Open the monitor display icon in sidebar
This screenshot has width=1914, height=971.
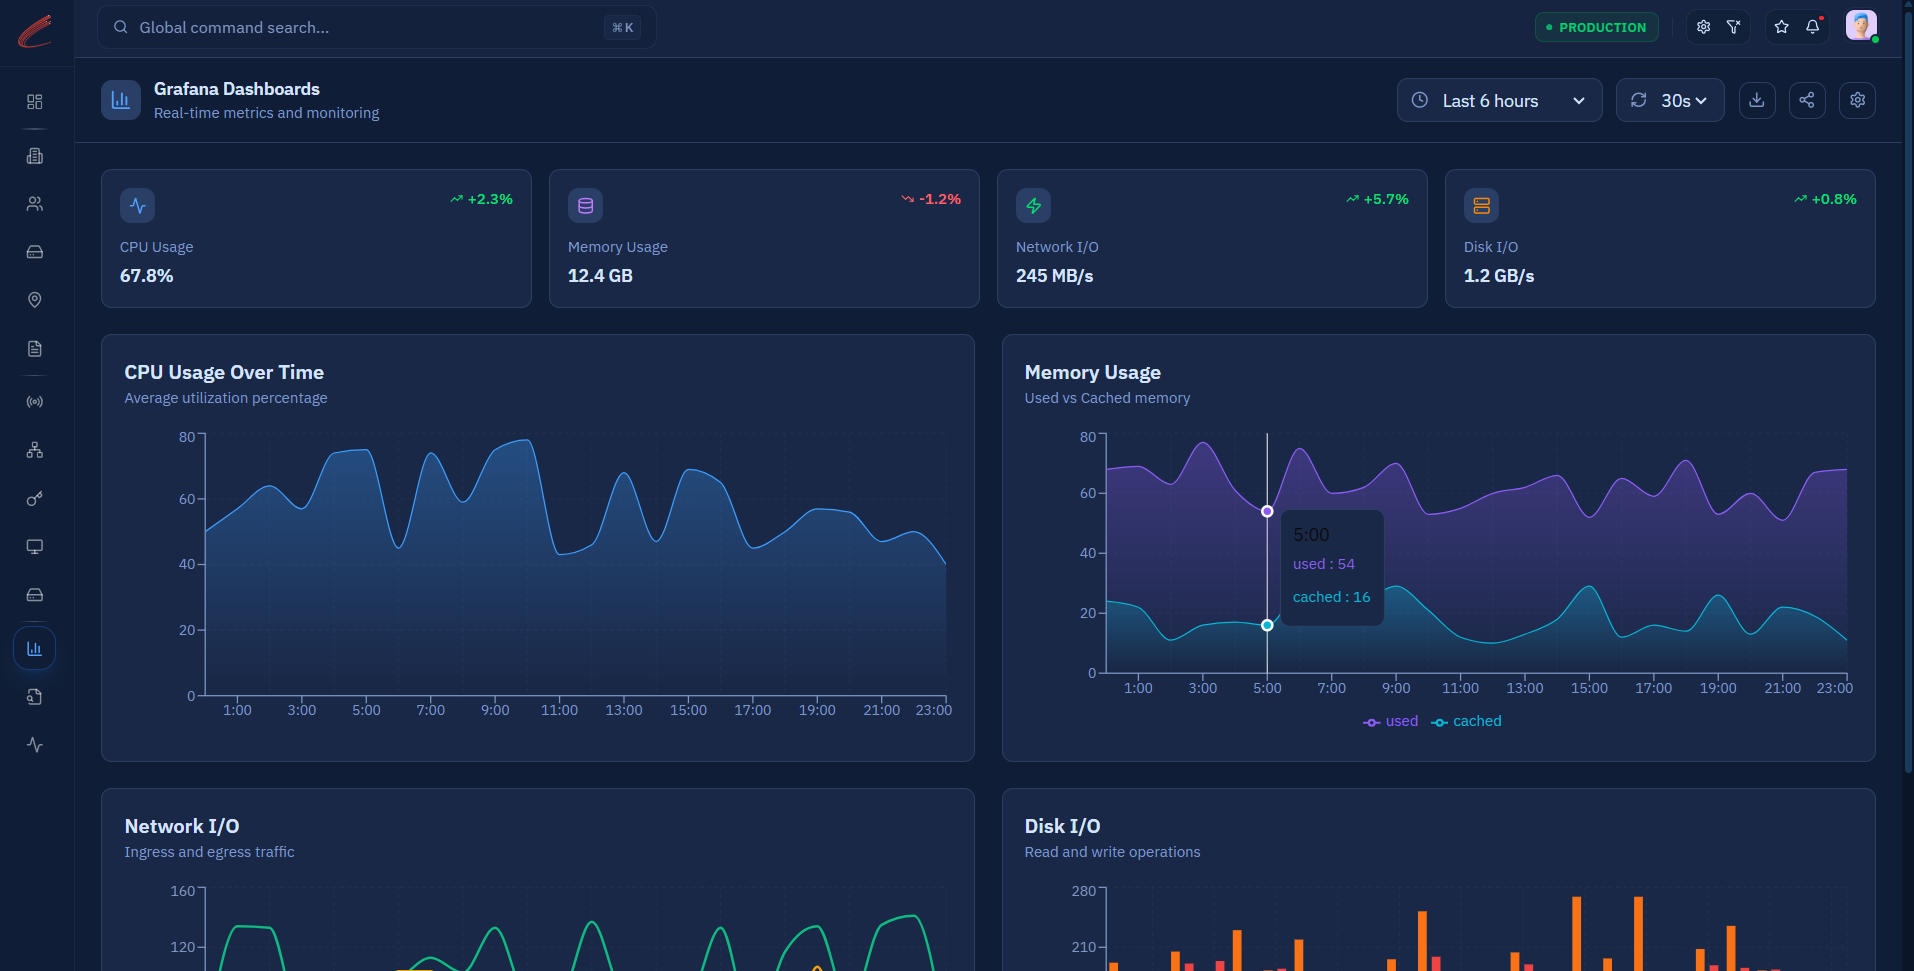tap(35, 547)
